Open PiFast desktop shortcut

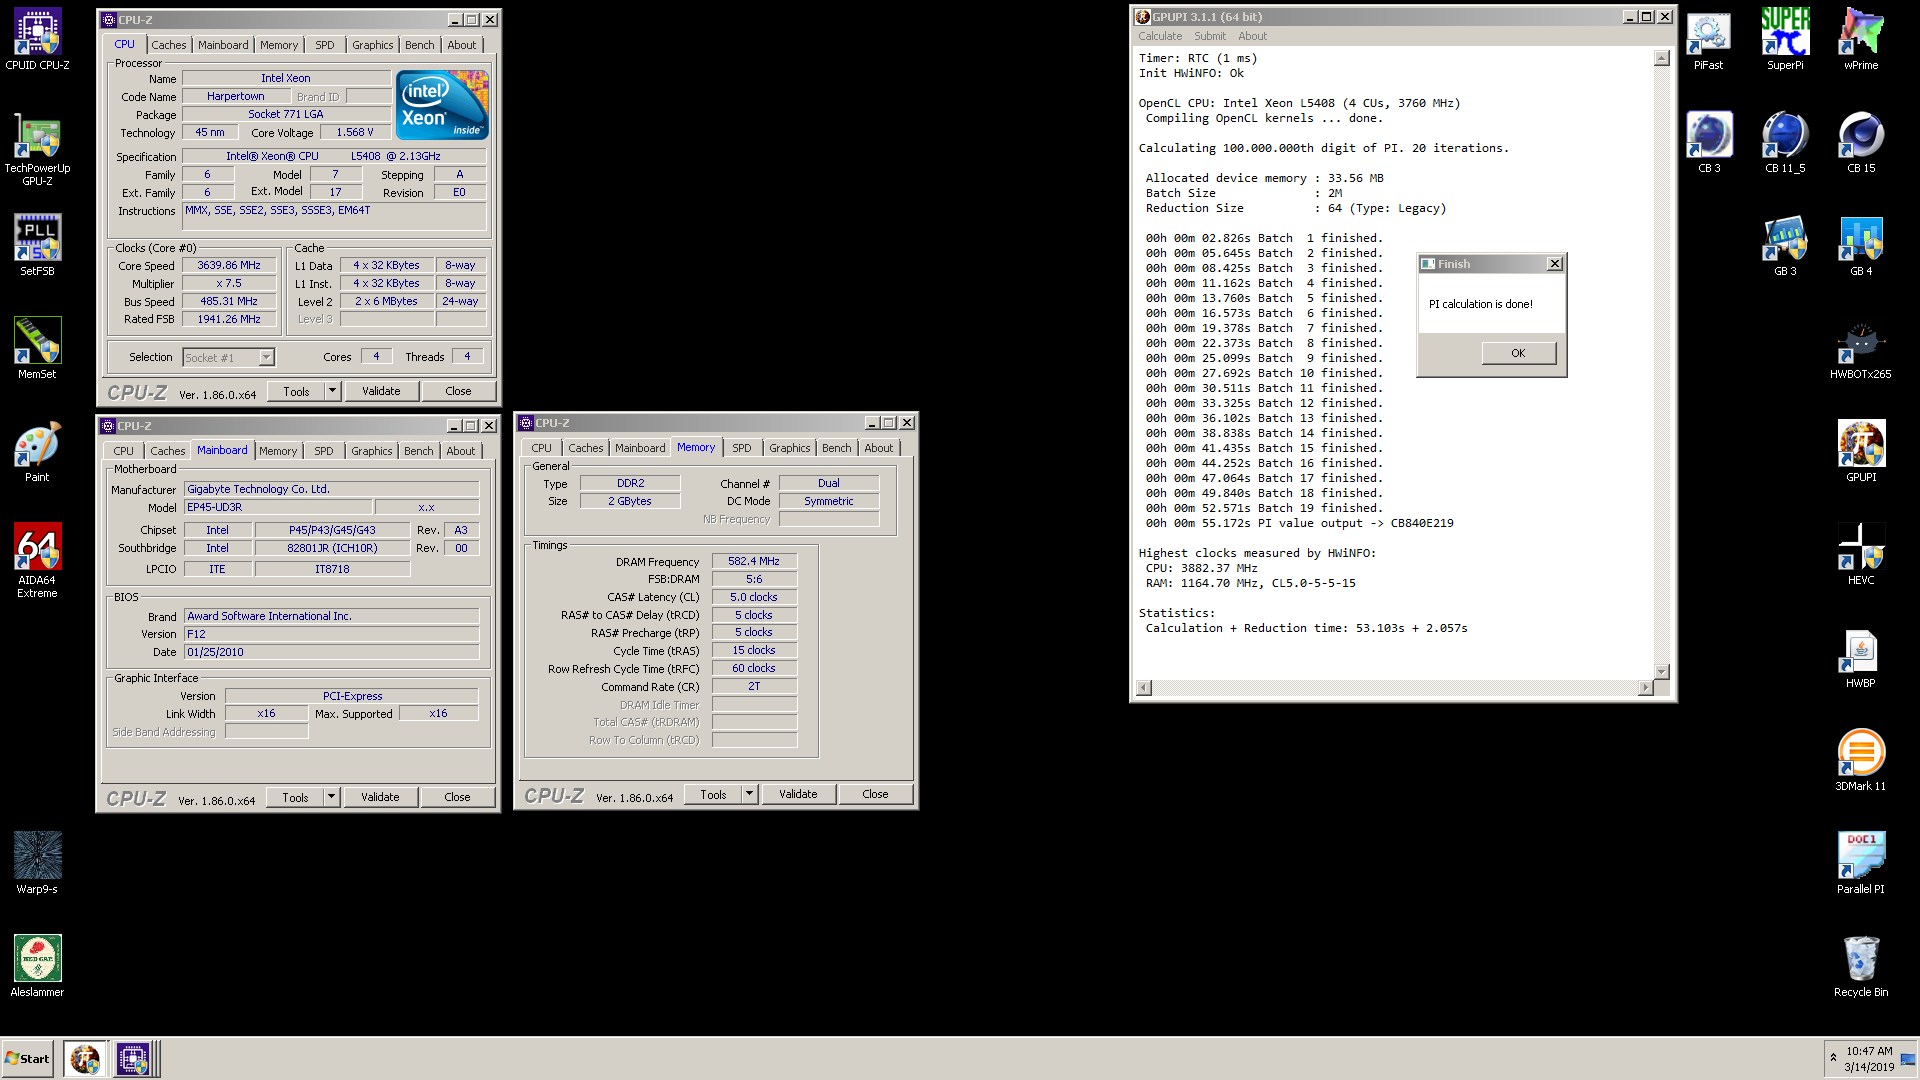(1708, 41)
